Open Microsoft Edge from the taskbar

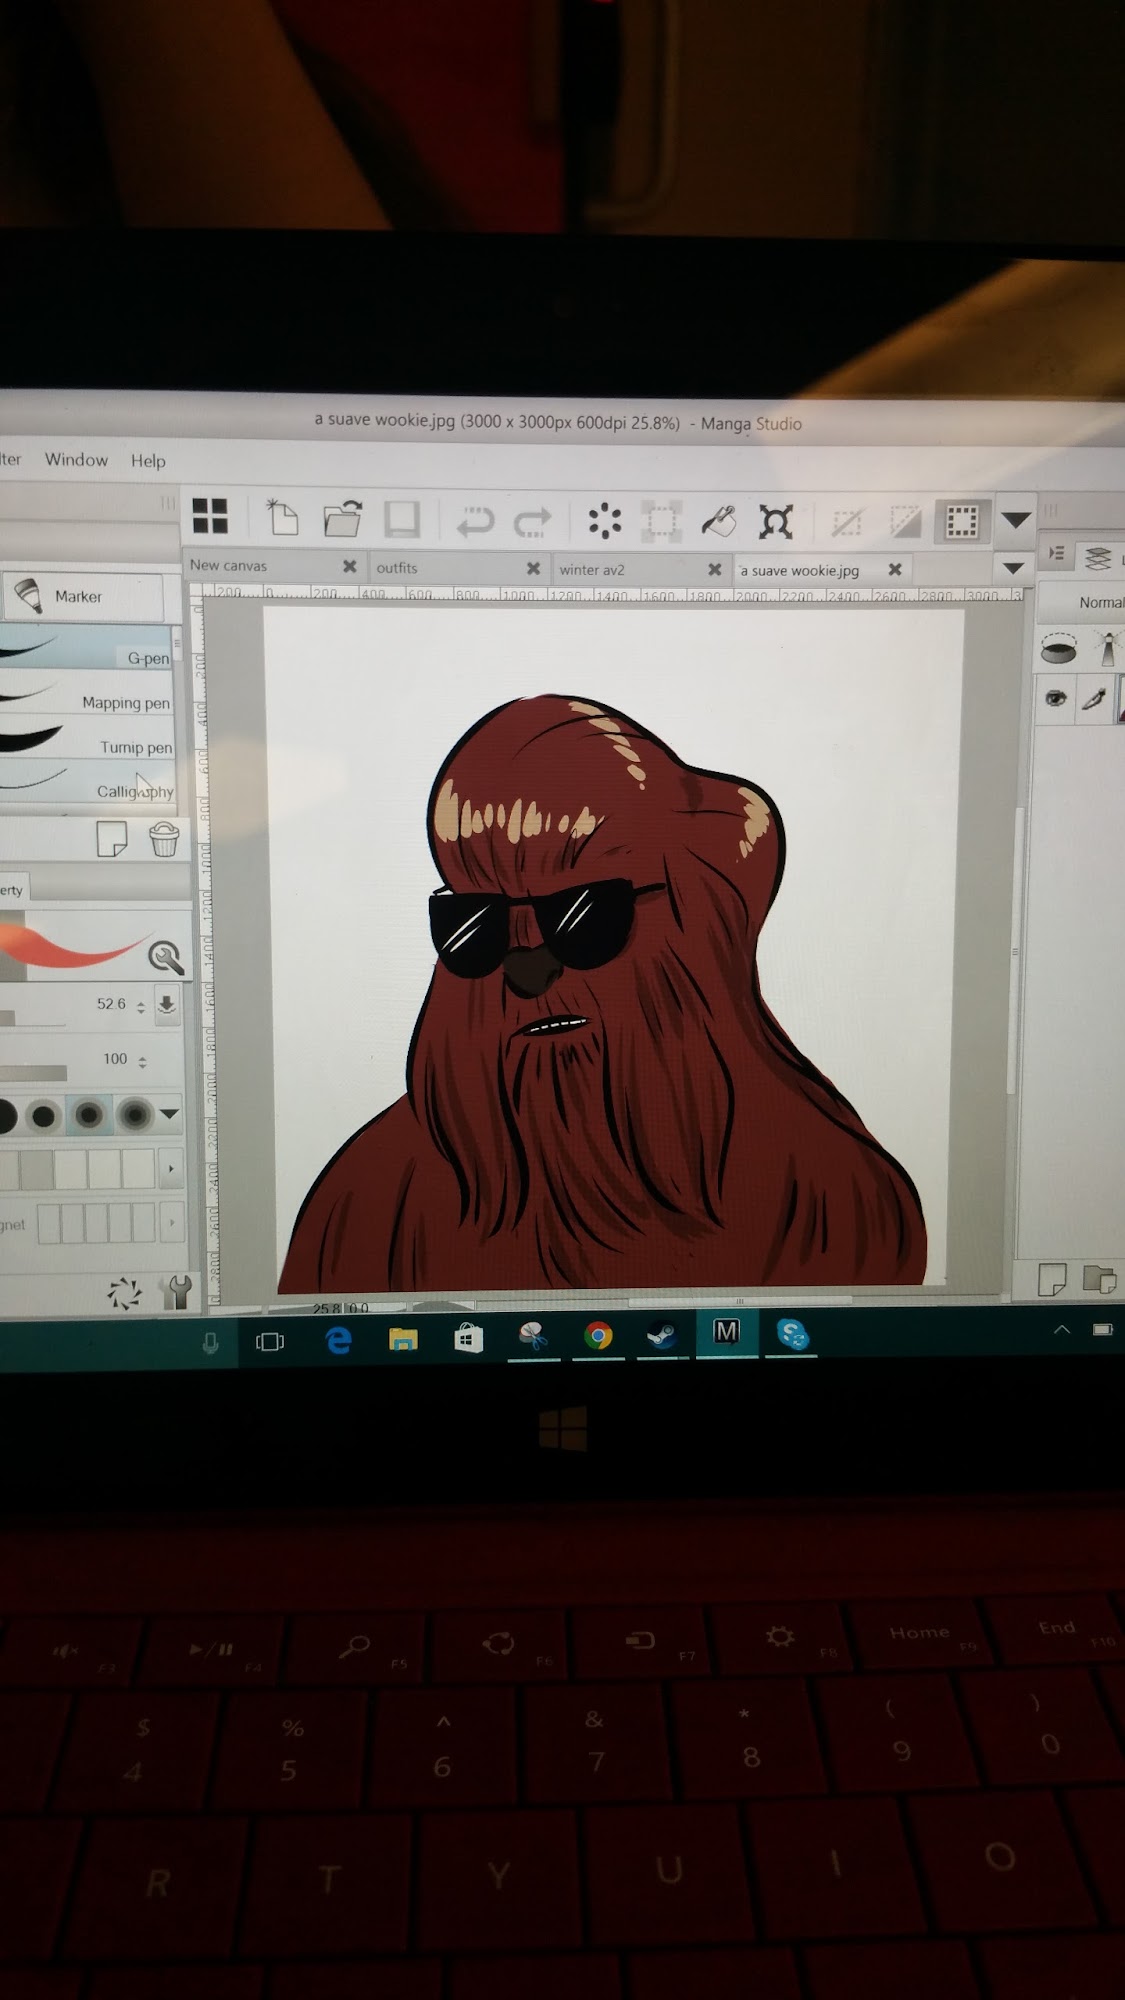click(x=339, y=1339)
